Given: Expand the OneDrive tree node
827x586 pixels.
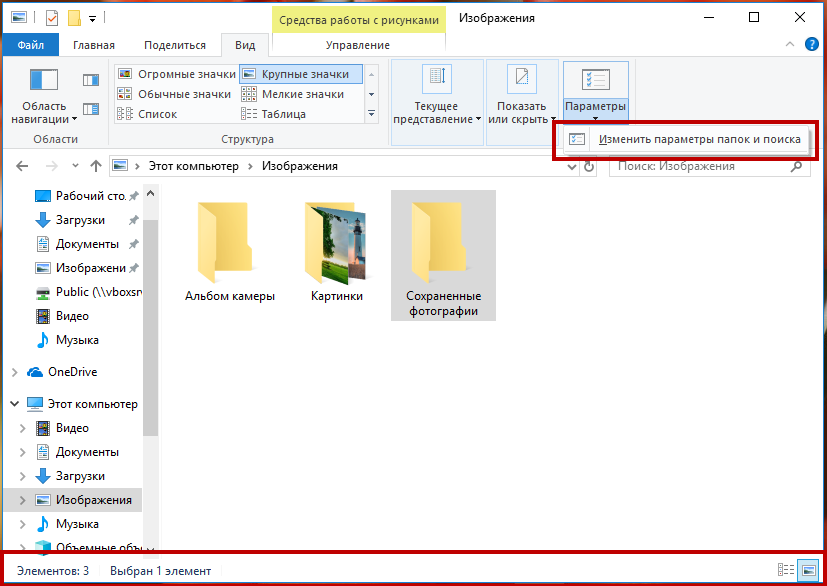Looking at the screenshot, I should (x=14, y=372).
